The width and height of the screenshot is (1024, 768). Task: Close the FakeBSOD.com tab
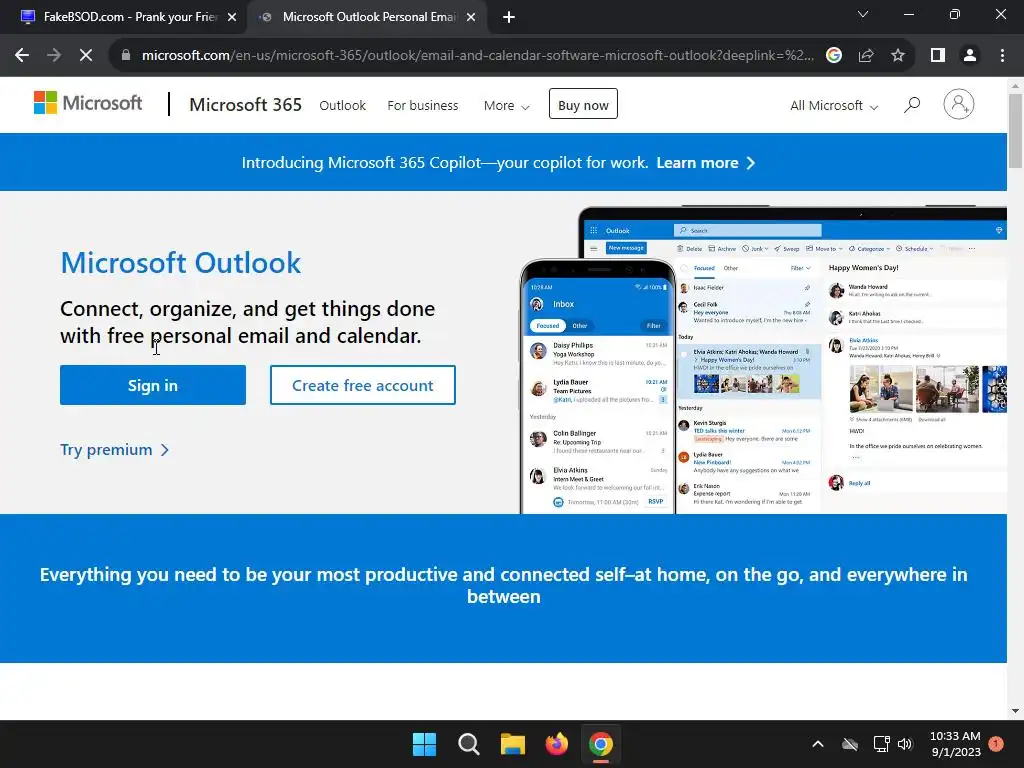[x=232, y=18]
